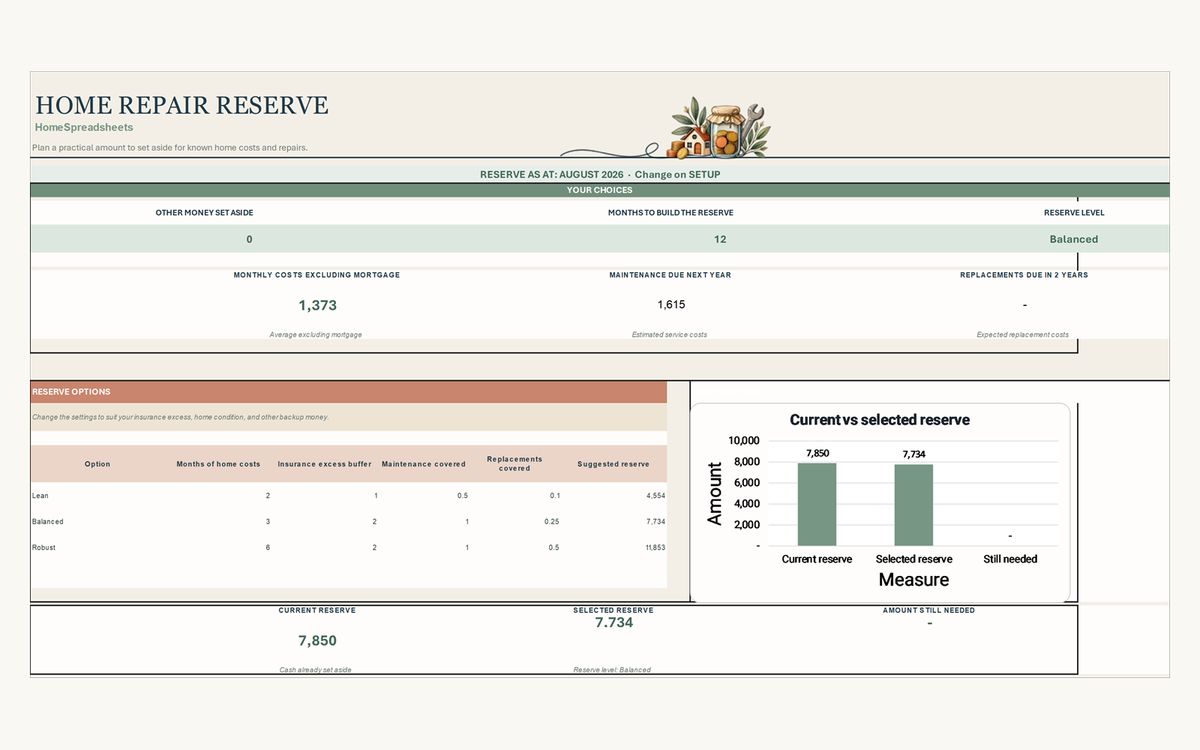Click the HomeSpreadsheets brand link
The image size is (1200, 750).
pos(84,127)
